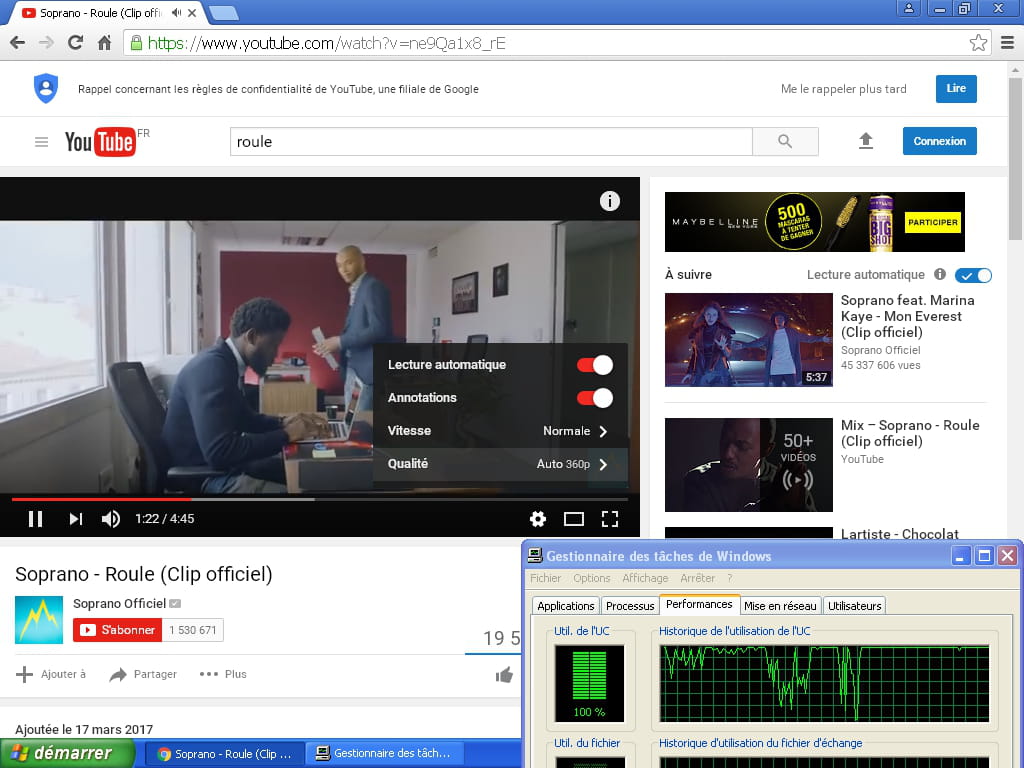This screenshot has width=1024, height=768.
Task: Switch to the Utilisateurs tab
Action: (854, 605)
